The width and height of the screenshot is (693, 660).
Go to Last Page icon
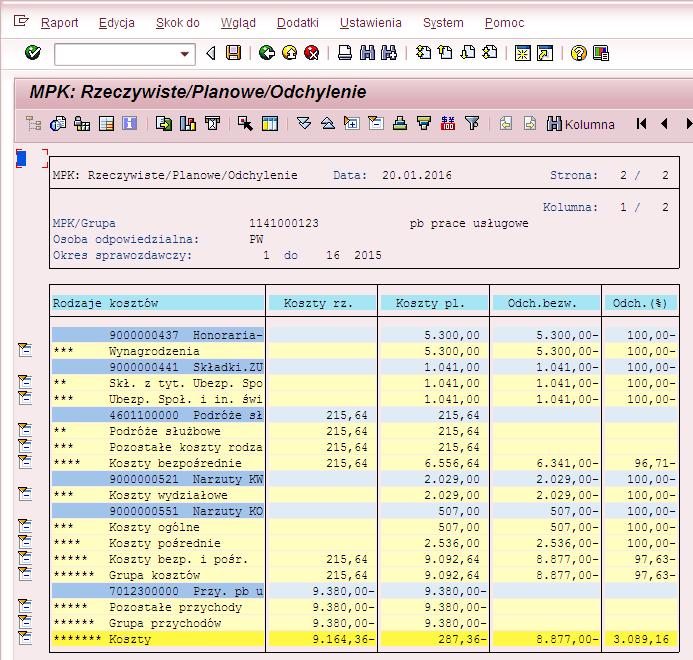(x=490, y=53)
